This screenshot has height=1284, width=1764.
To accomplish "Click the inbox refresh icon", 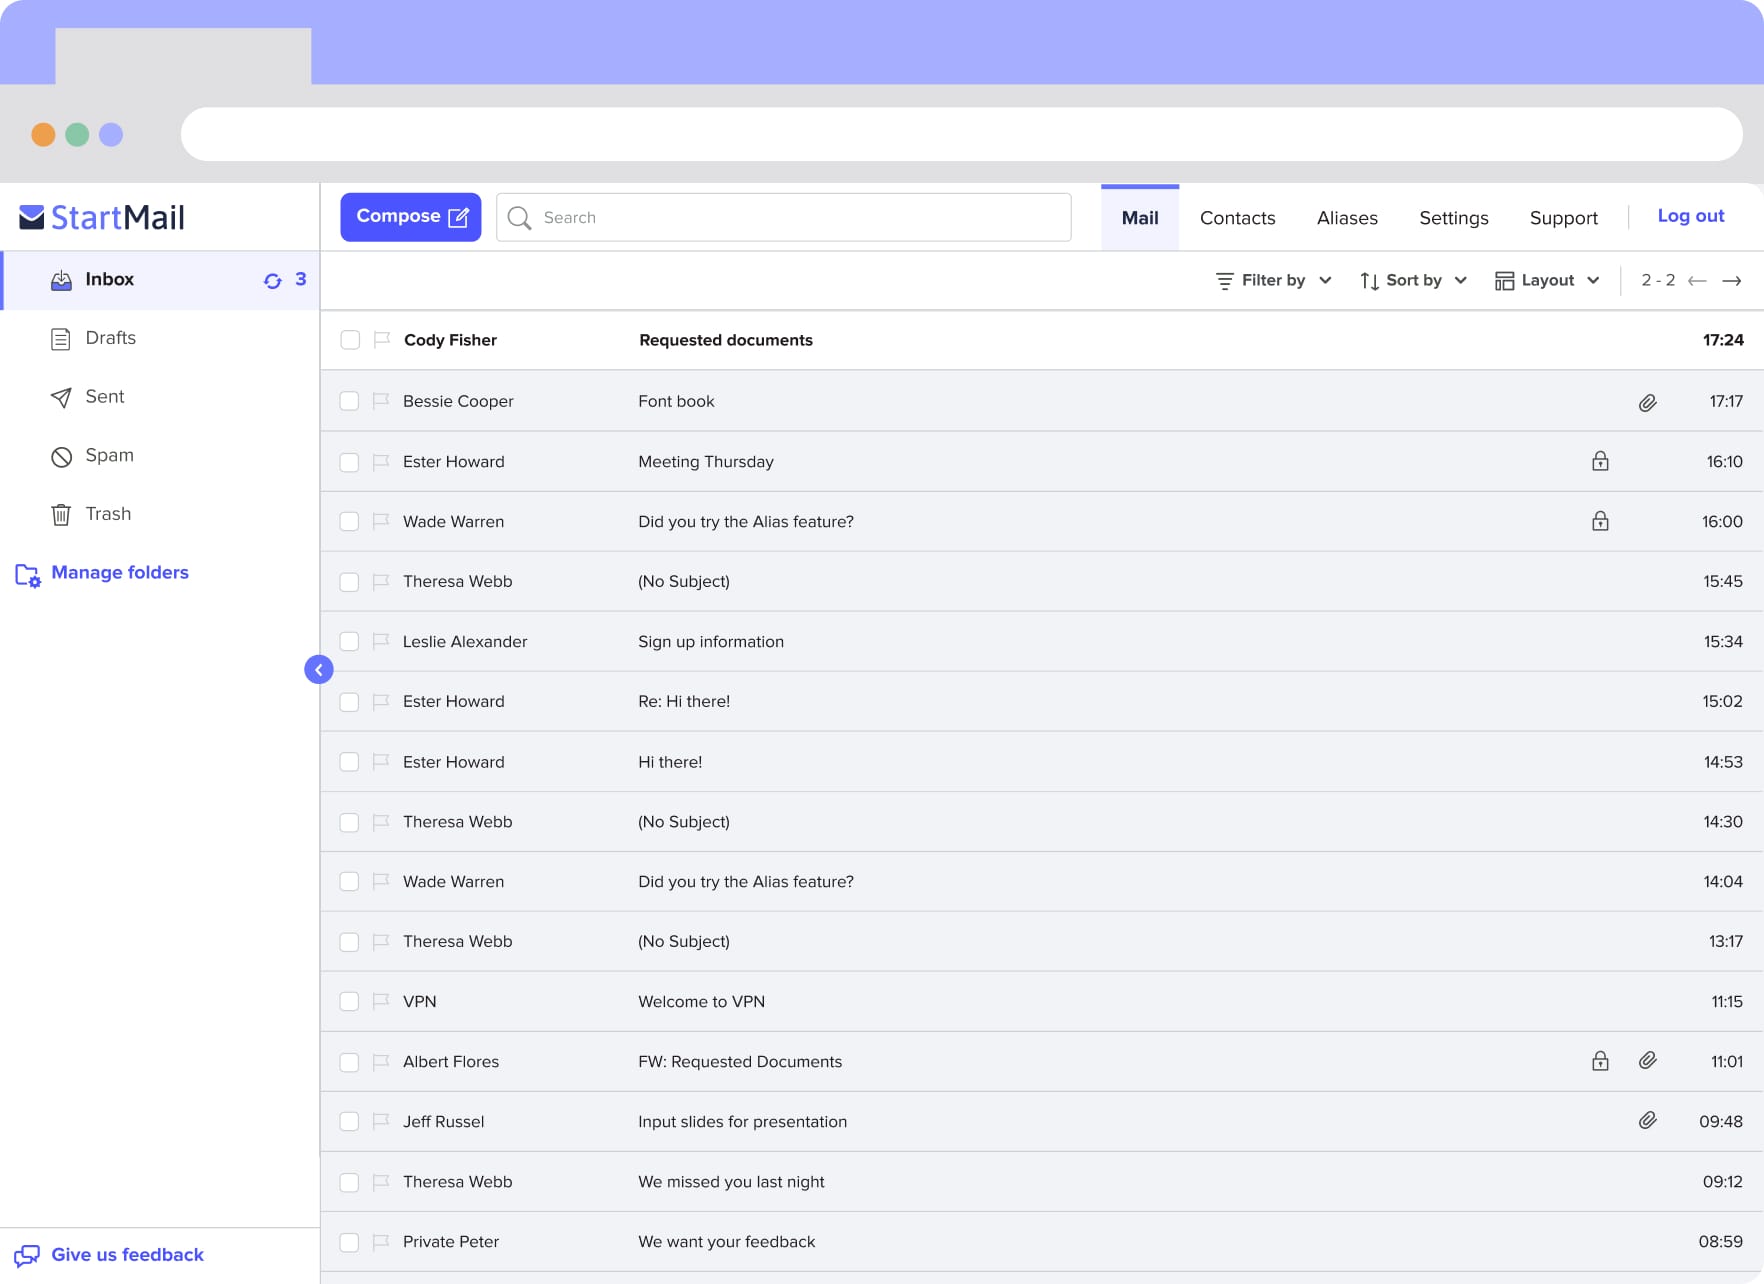I will click(272, 281).
